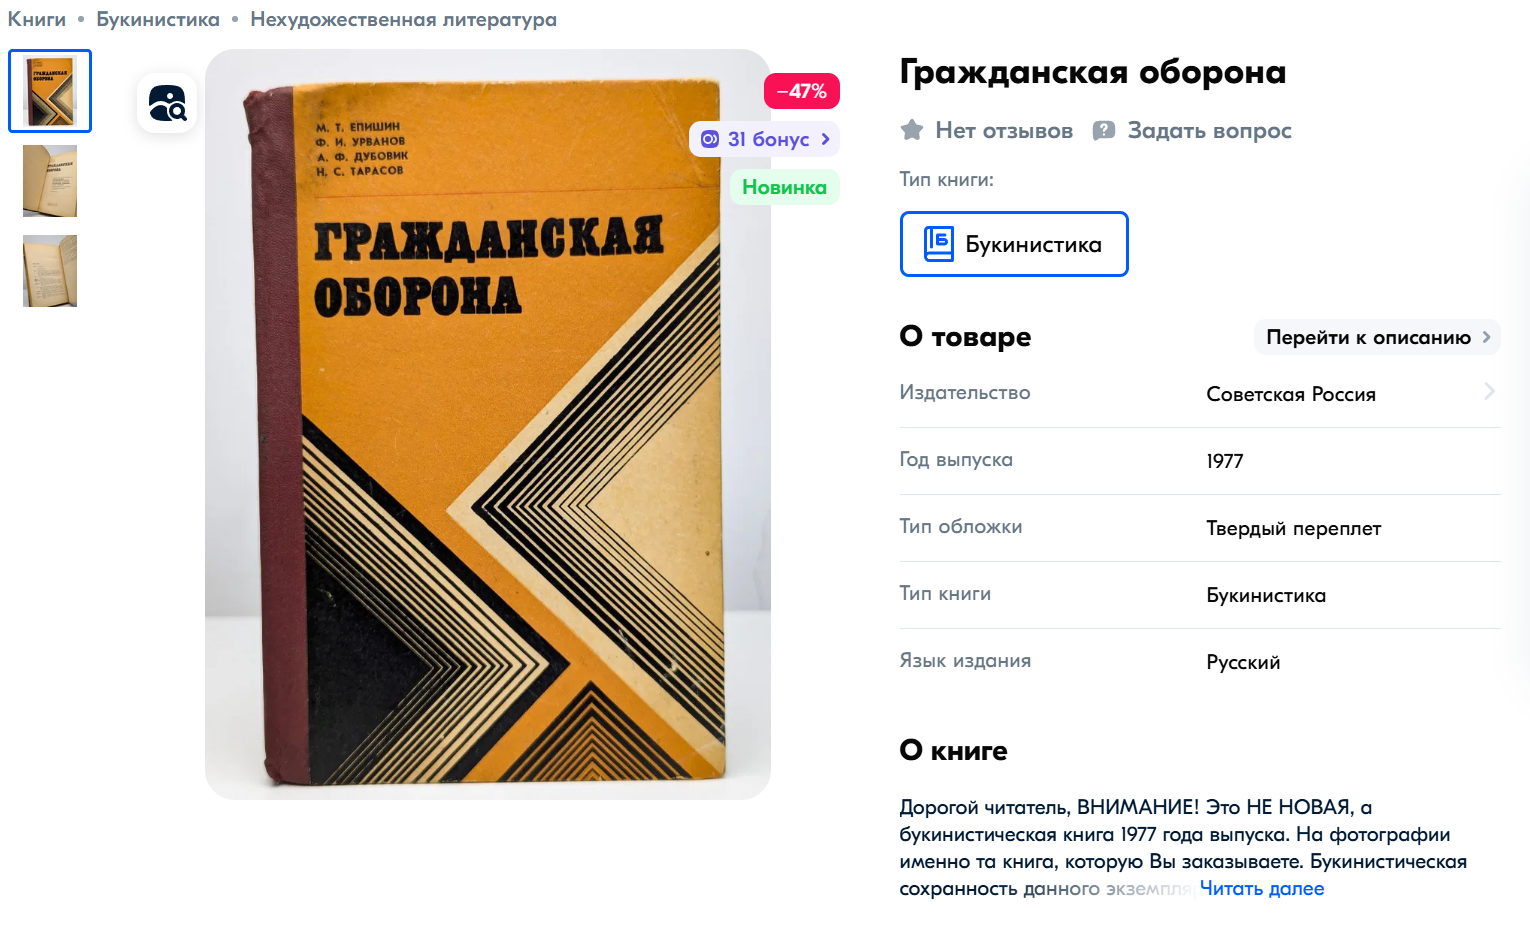Click the book icon in Букинистика selector
The image size is (1530, 942).
point(938,244)
